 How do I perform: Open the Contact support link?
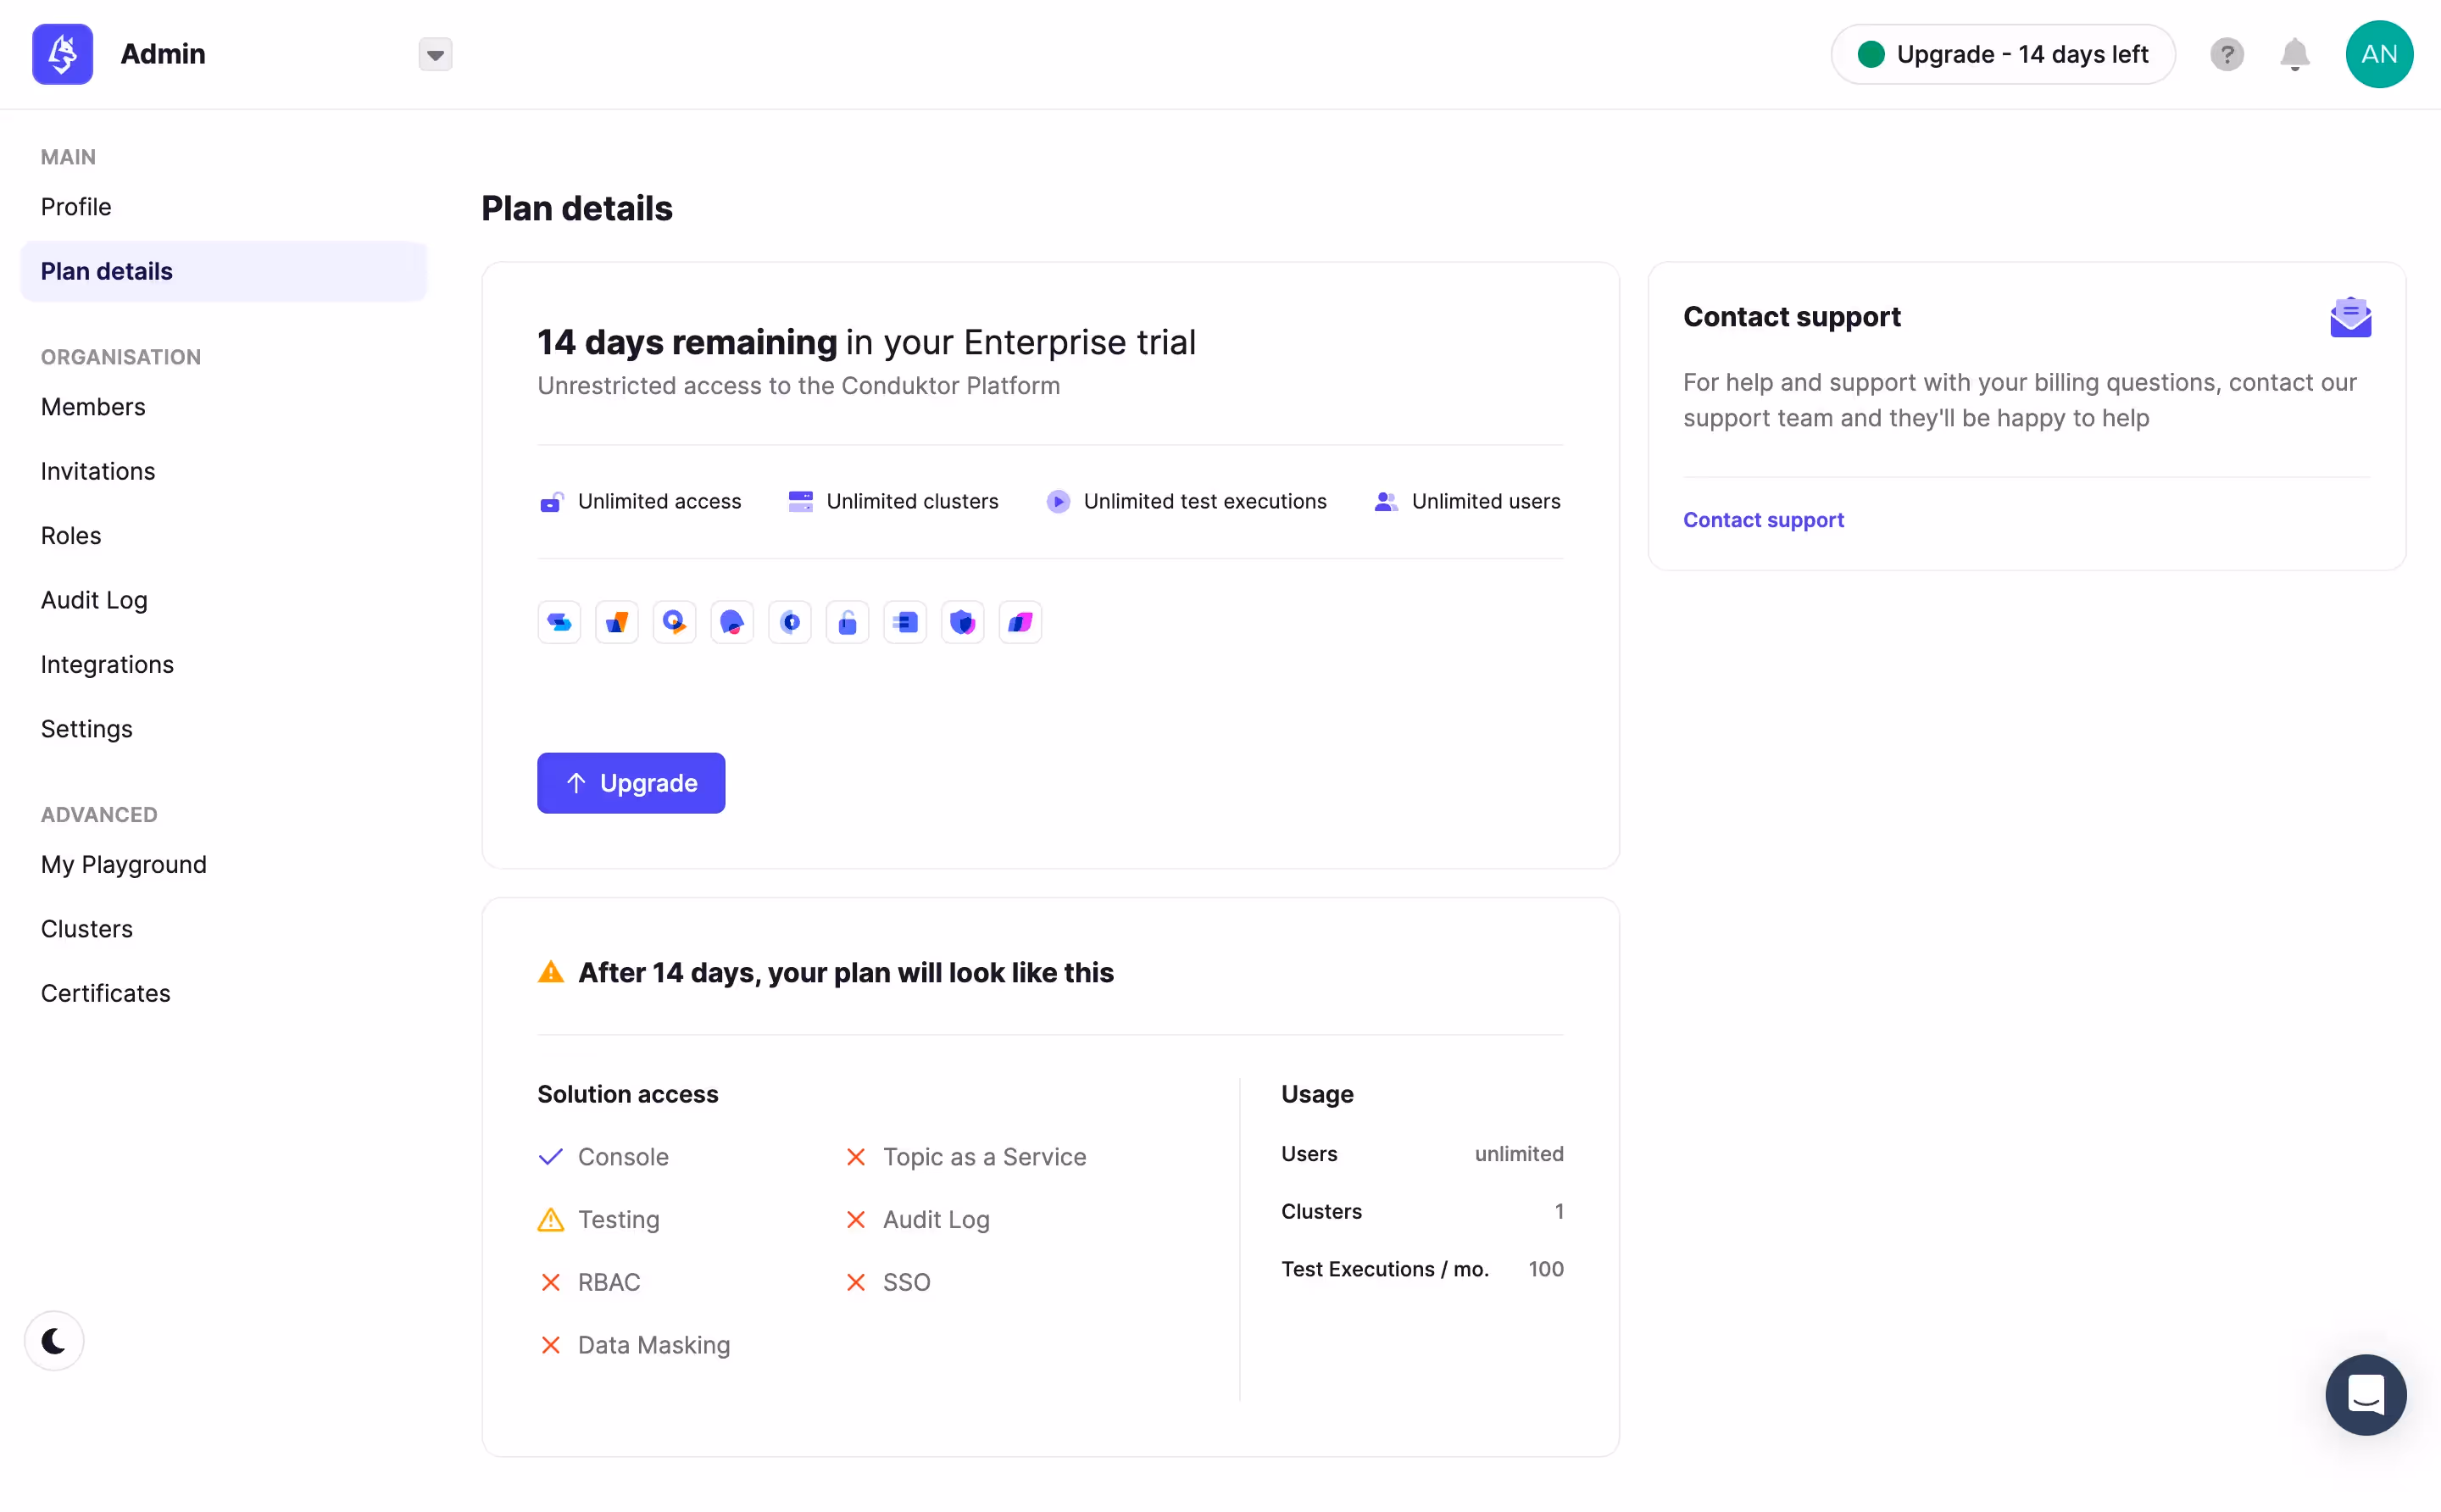pyautogui.click(x=1763, y=519)
